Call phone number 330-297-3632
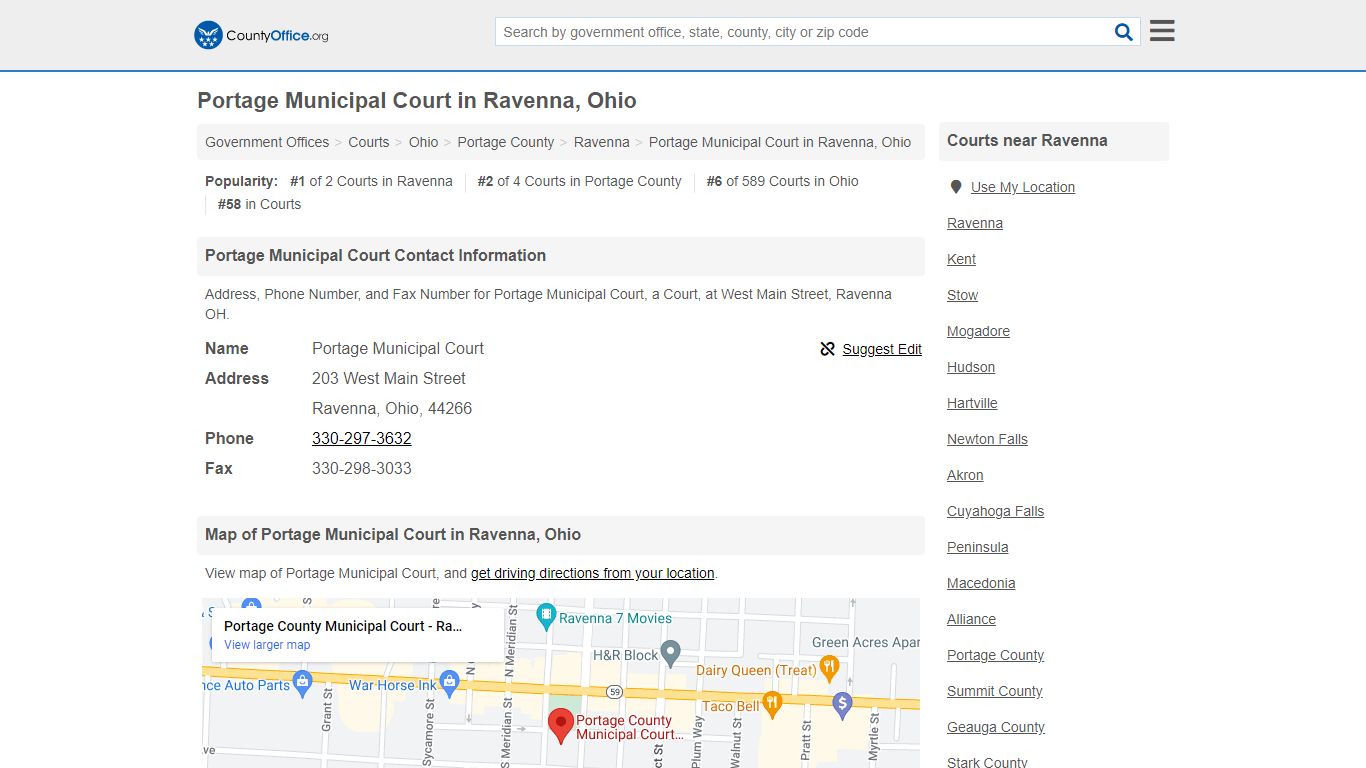The image size is (1366, 768). tap(362, 438)
